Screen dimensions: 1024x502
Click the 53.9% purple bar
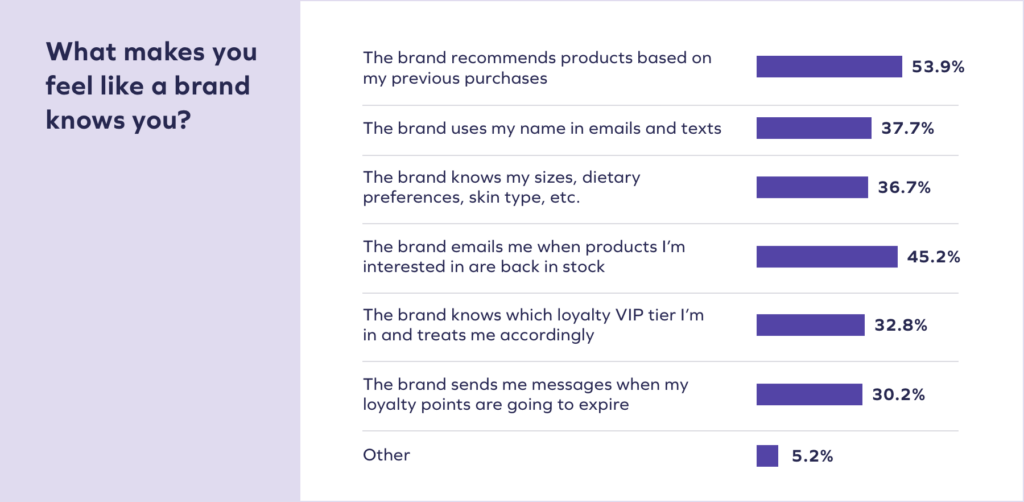[829, 67]
